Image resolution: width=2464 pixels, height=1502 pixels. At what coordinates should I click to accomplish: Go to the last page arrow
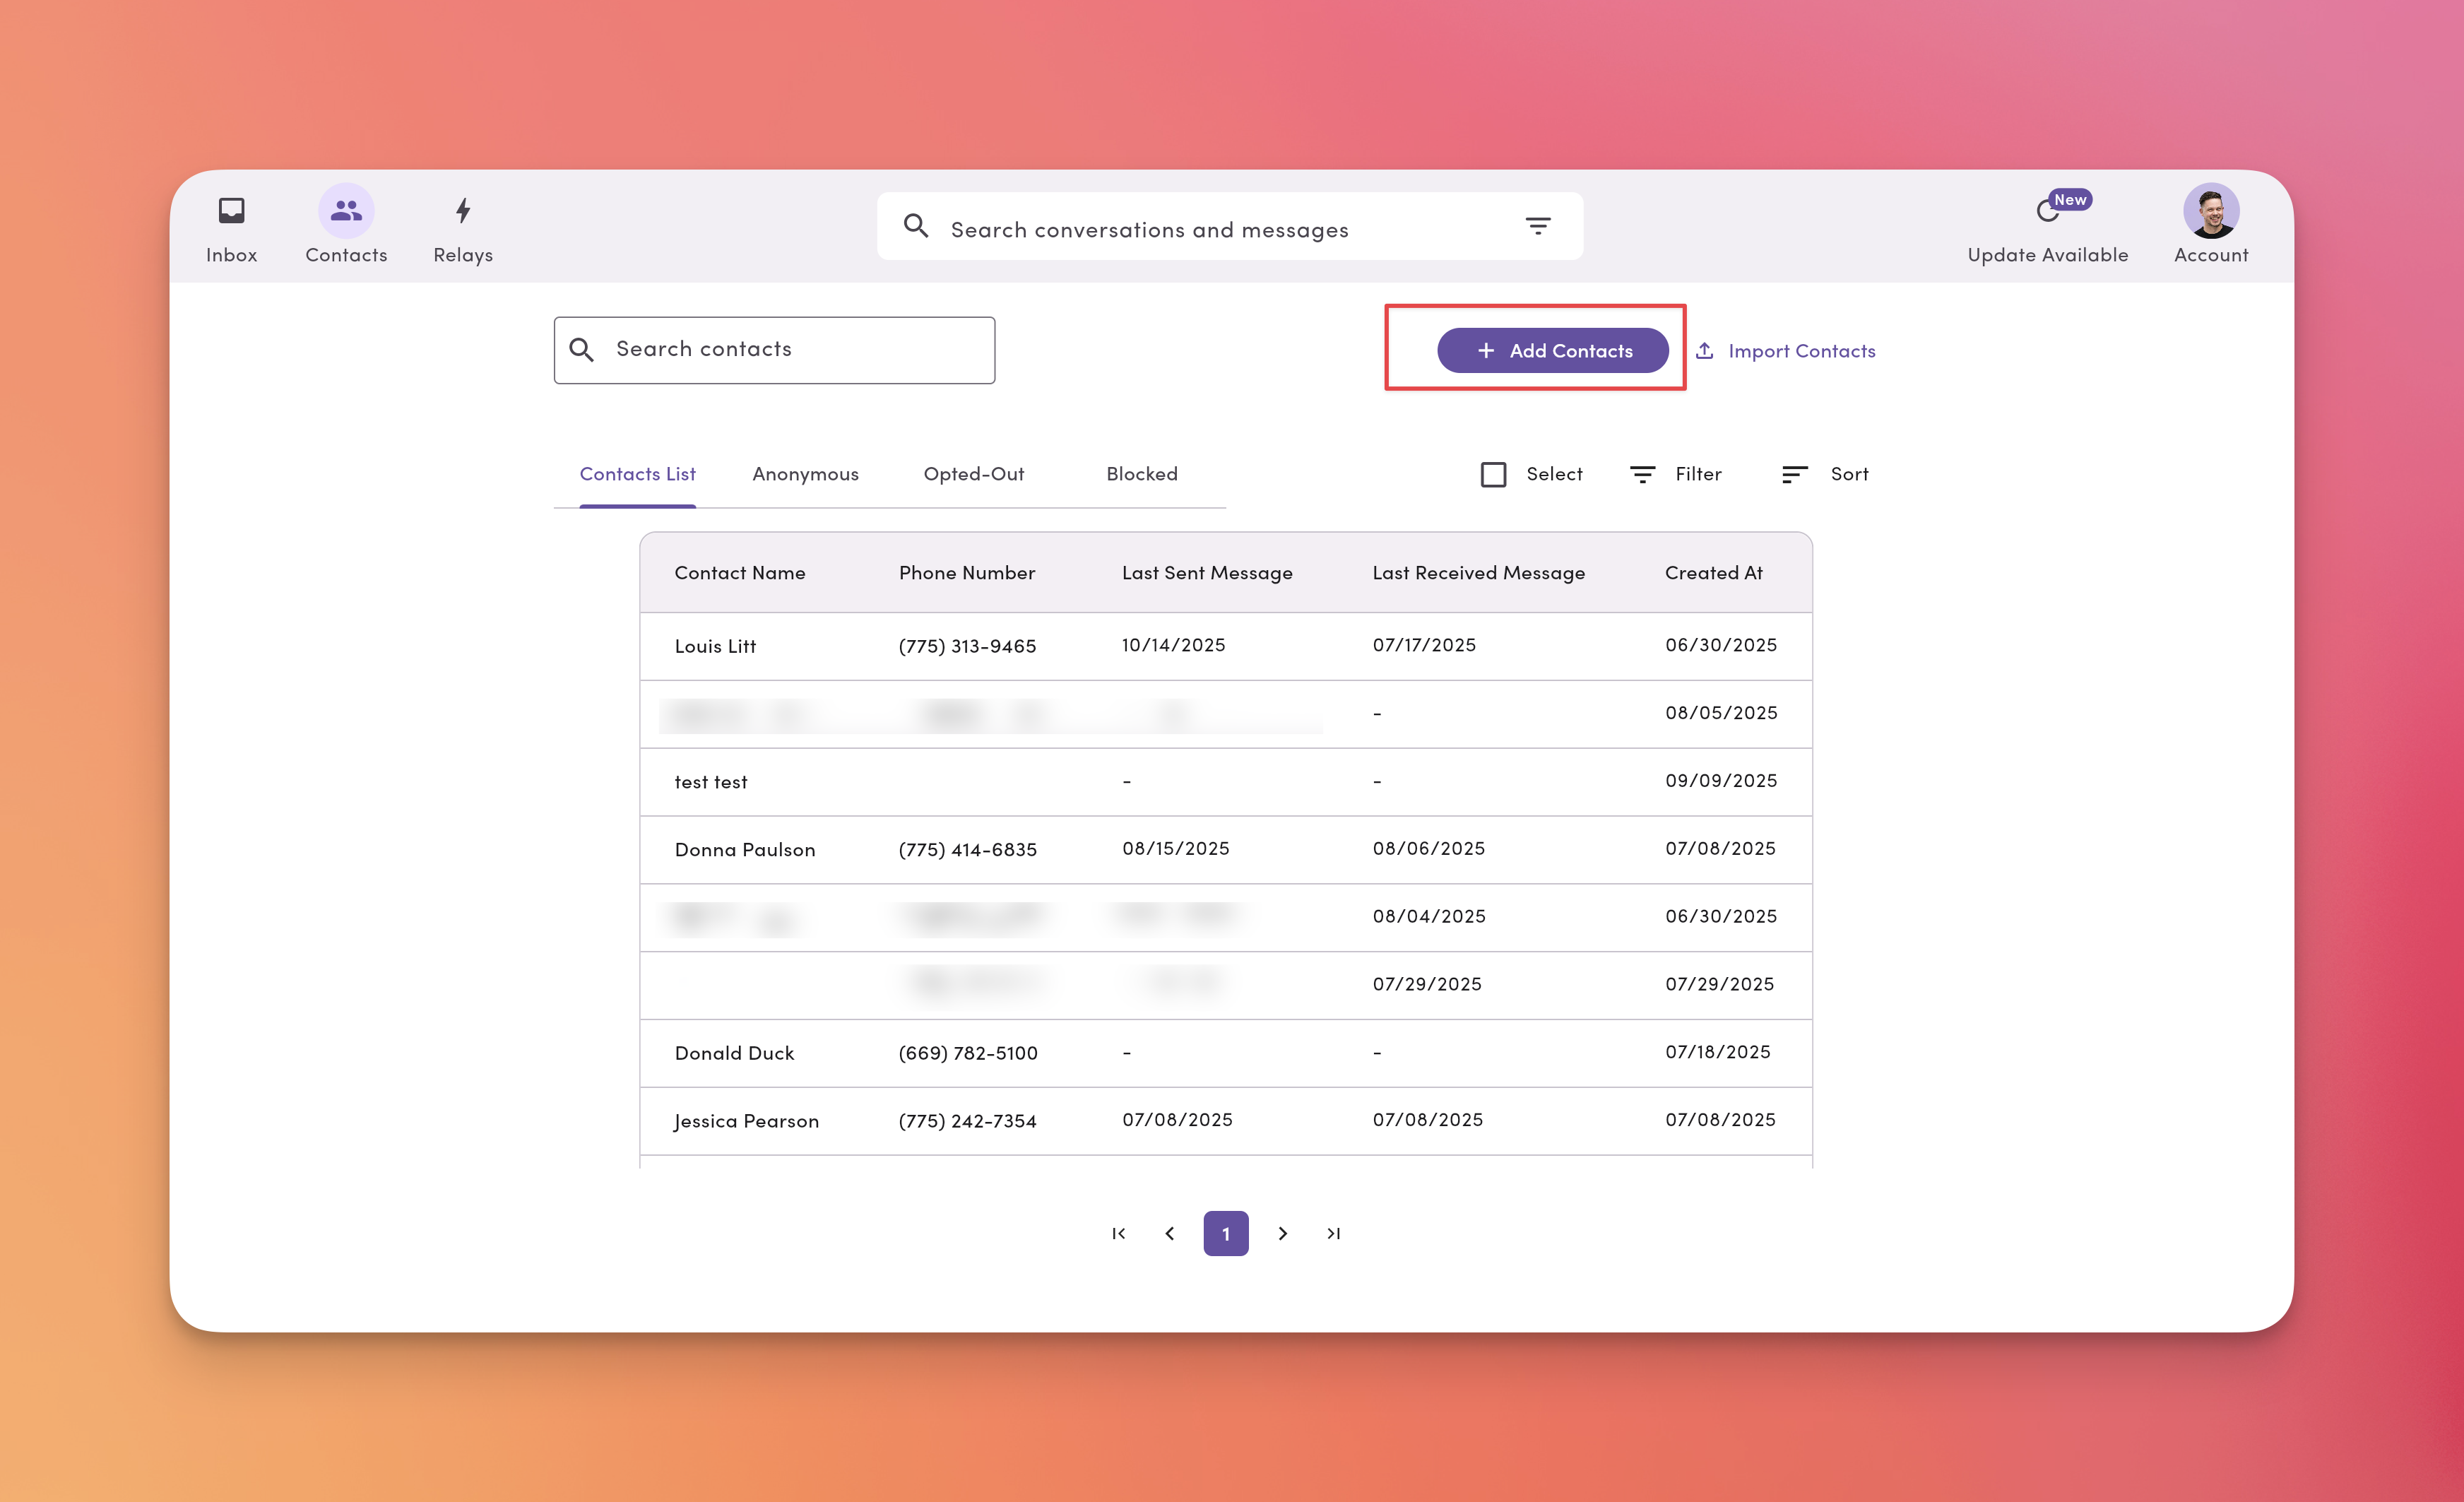coord(1333,1233)
